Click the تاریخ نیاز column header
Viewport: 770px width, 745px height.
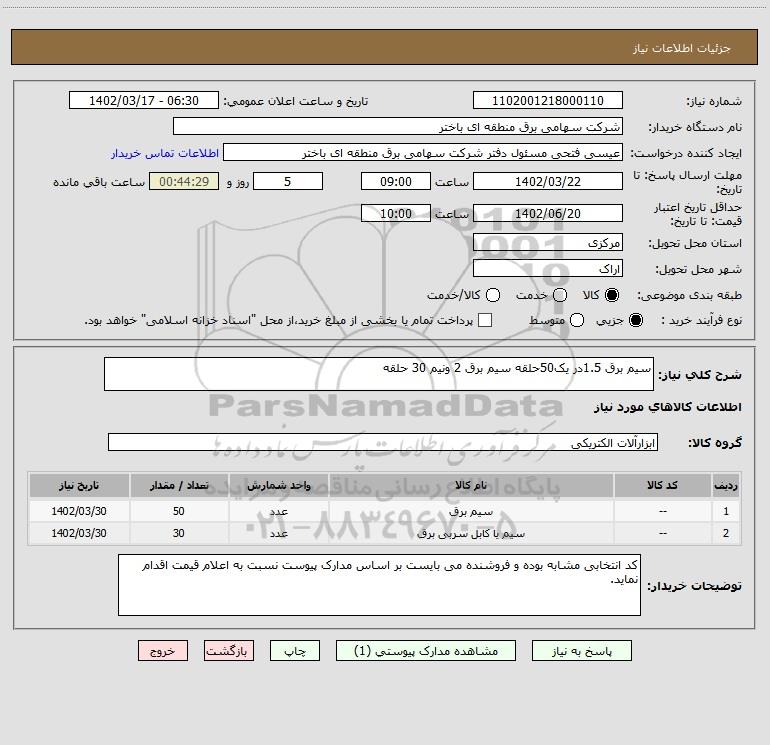(79, 485)
